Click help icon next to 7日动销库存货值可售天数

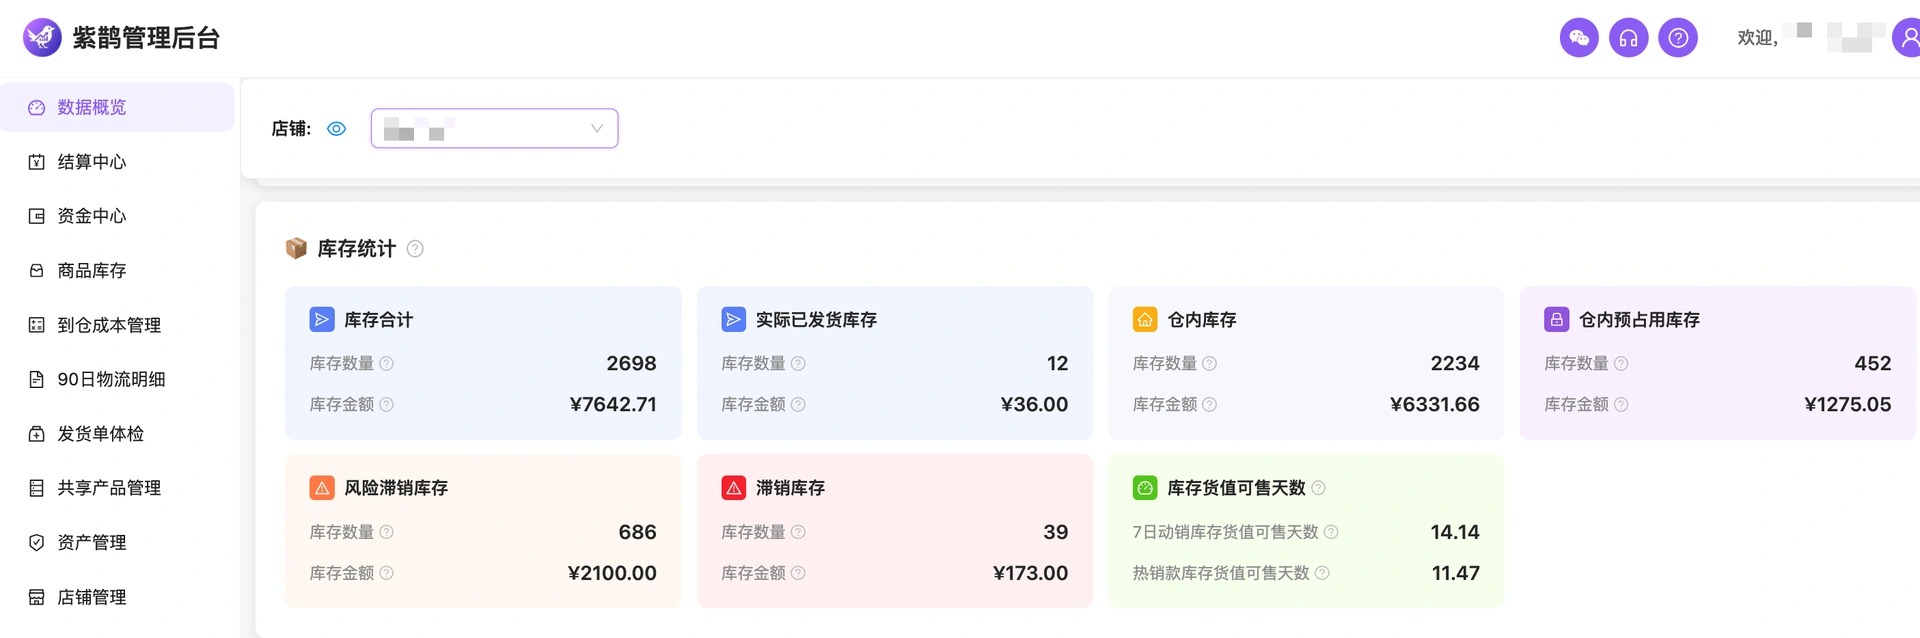pos(1331,532)
